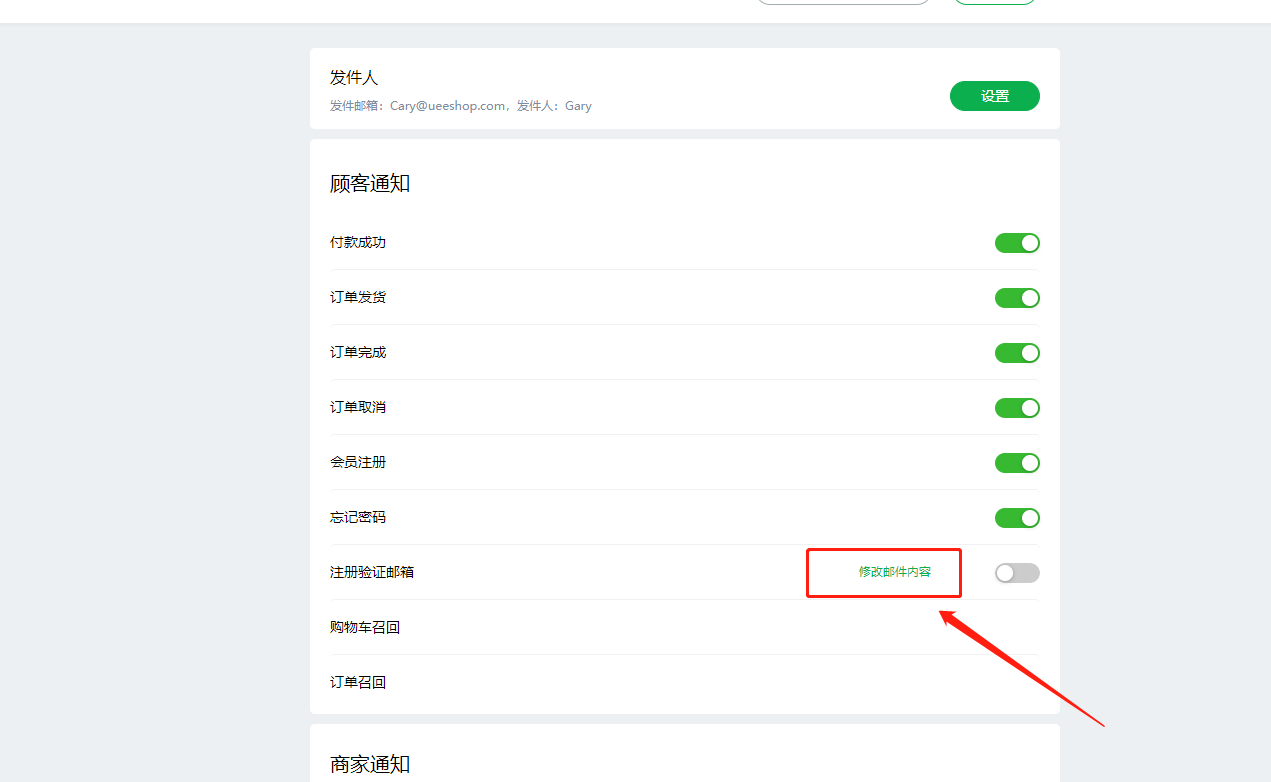This screenshot has height=782, width=1271.
Task: Toggle the 订单完成 notification switch
Action: (x=1017, y=353)
